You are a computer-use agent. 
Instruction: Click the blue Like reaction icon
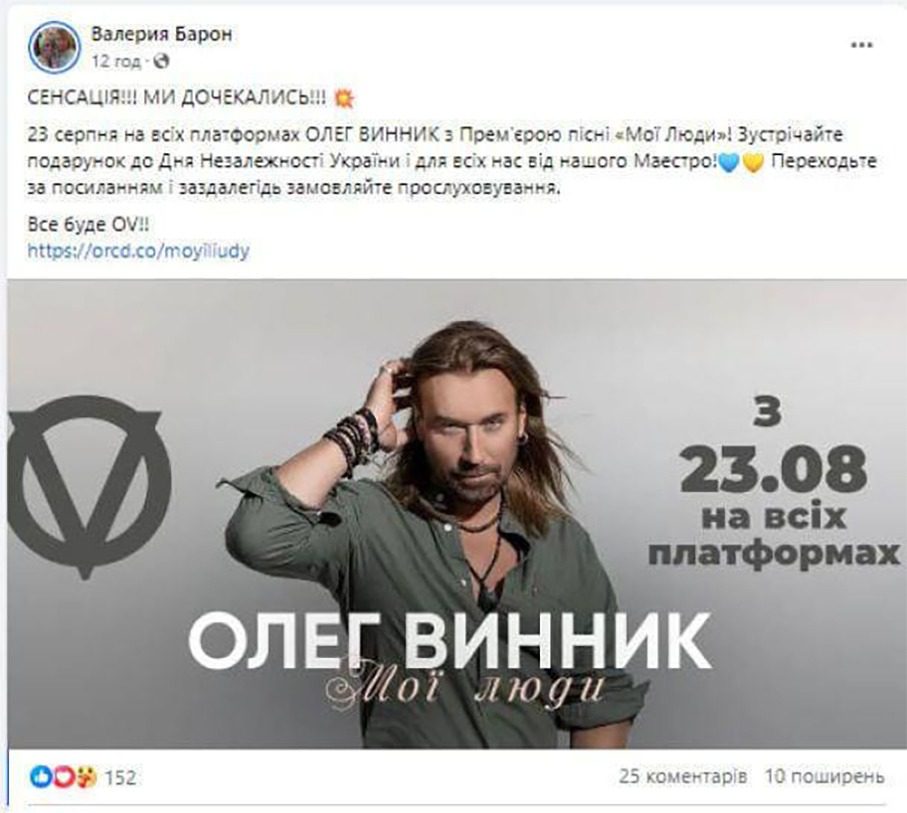tap(40, 777)
